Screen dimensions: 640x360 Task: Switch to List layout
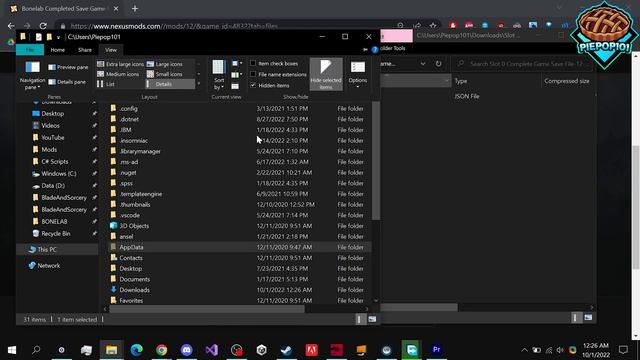tap(106, 84)
